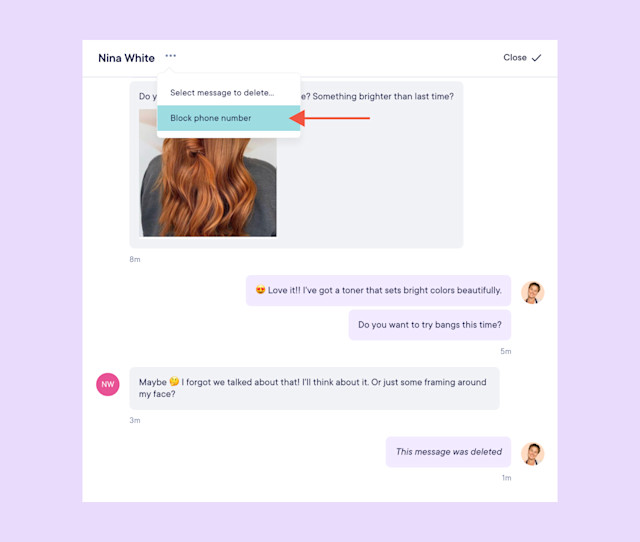
Task: Click the 8m timestamp under photo message
Action: click(x=135, y=259)
